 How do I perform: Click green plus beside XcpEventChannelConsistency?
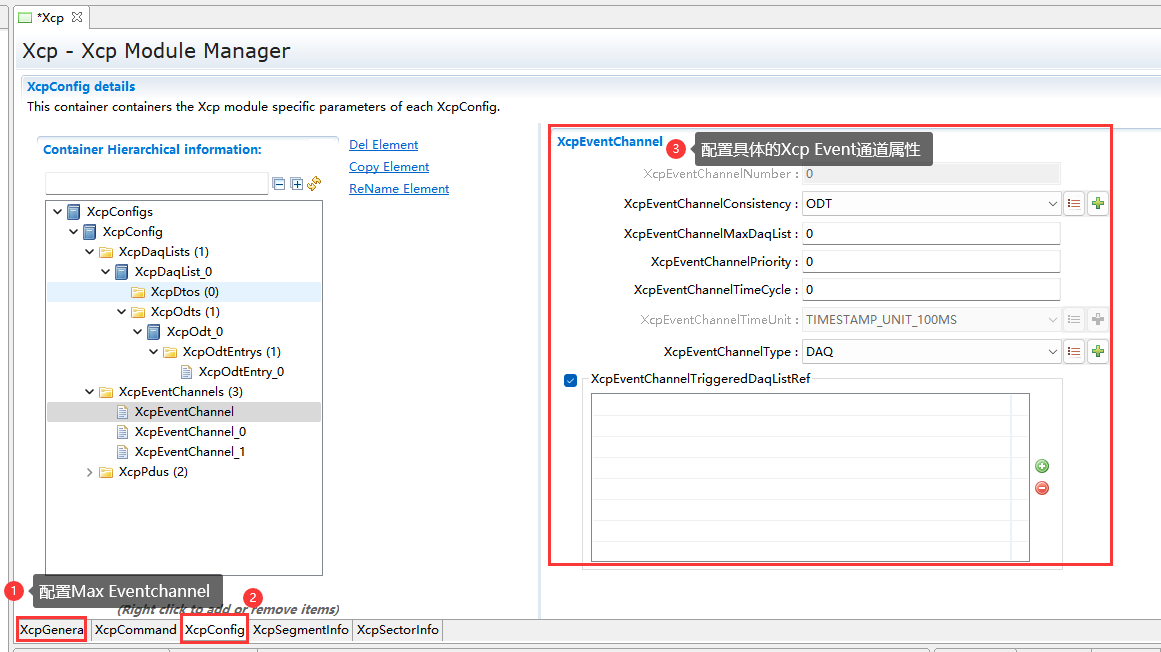[1098, 204]
